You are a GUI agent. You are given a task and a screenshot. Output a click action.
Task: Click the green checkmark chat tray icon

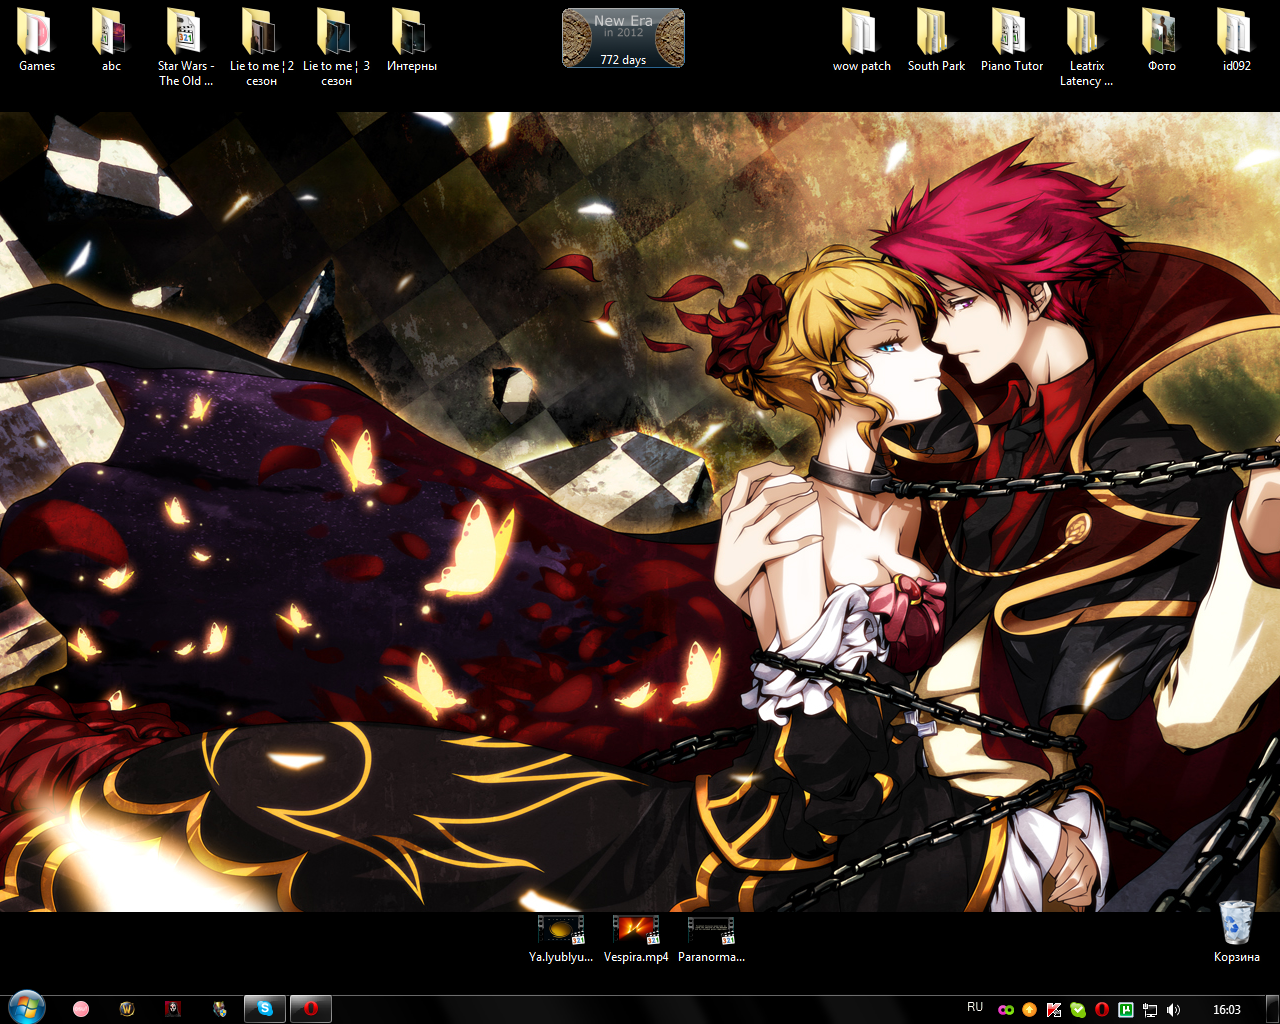[1077, 1010]
